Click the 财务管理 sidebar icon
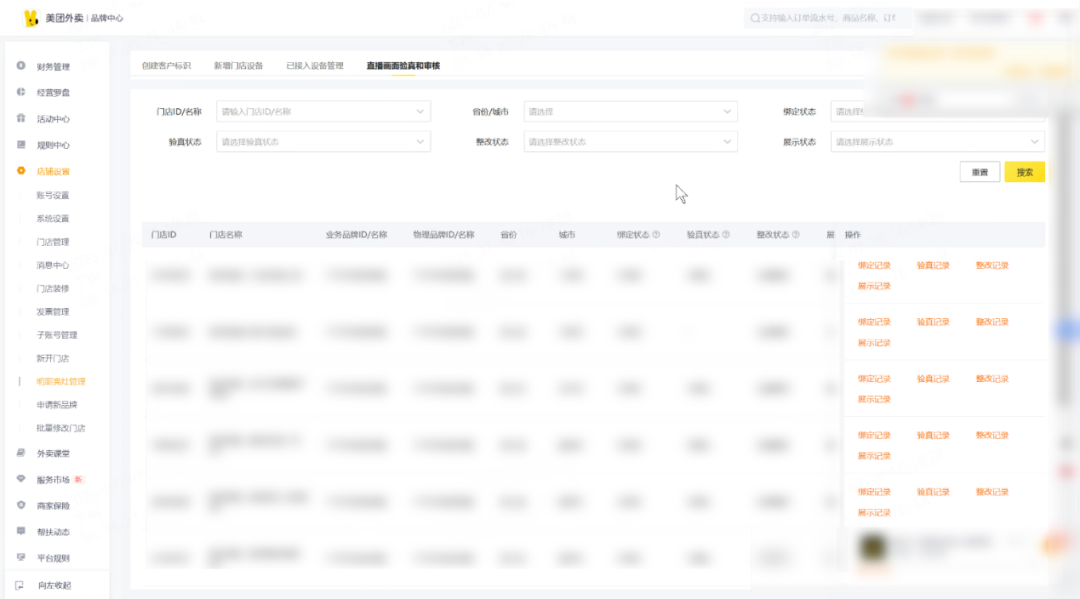The width and height of the screenshot is (1080, 599). (21, 66)
